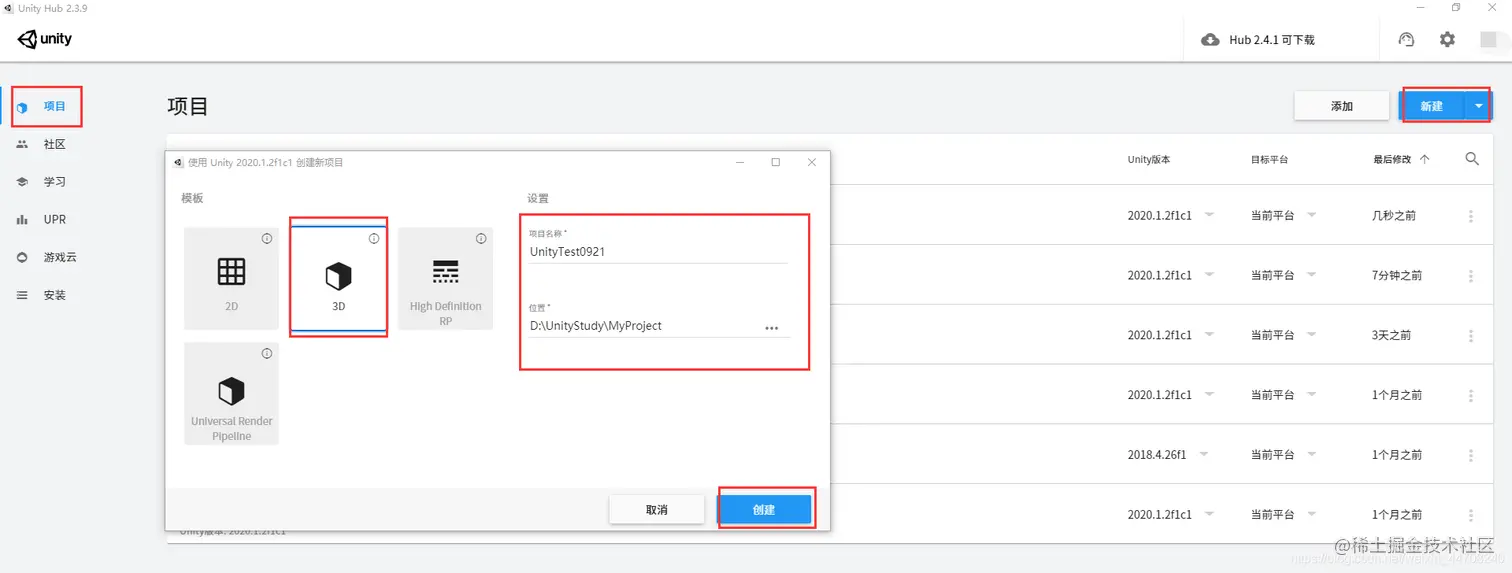Click the Unity版本 column header
This screenshot has height=573, width=1512.
click(1149, 159)
